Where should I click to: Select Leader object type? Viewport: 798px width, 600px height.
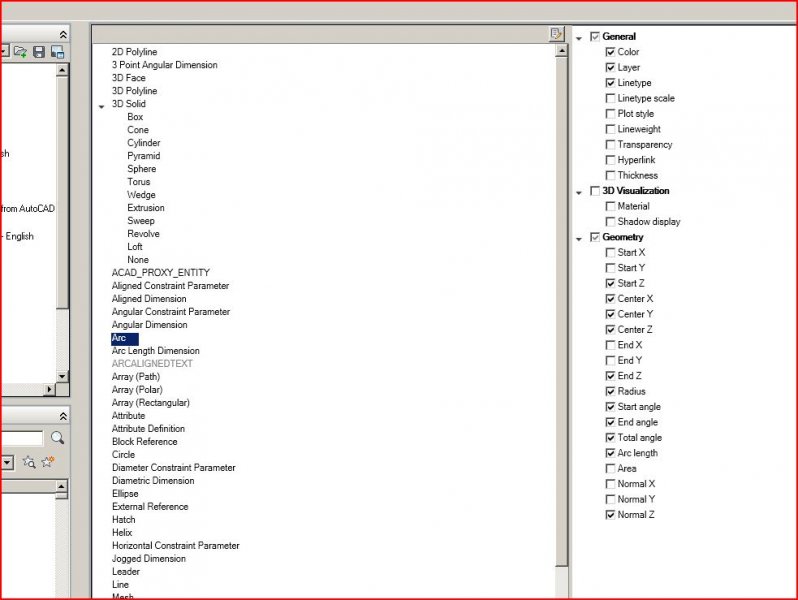pyautogui.click(x=126, y=572)
